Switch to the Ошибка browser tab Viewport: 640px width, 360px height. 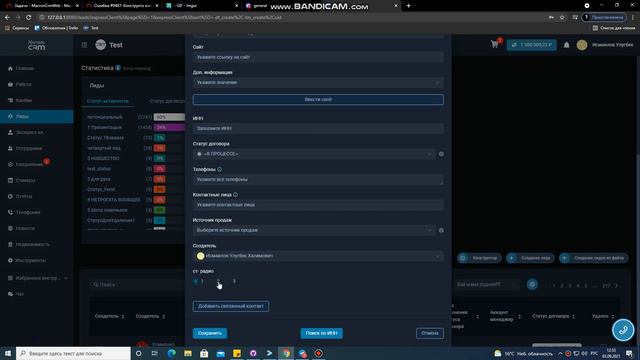click(x=122, y=6)
